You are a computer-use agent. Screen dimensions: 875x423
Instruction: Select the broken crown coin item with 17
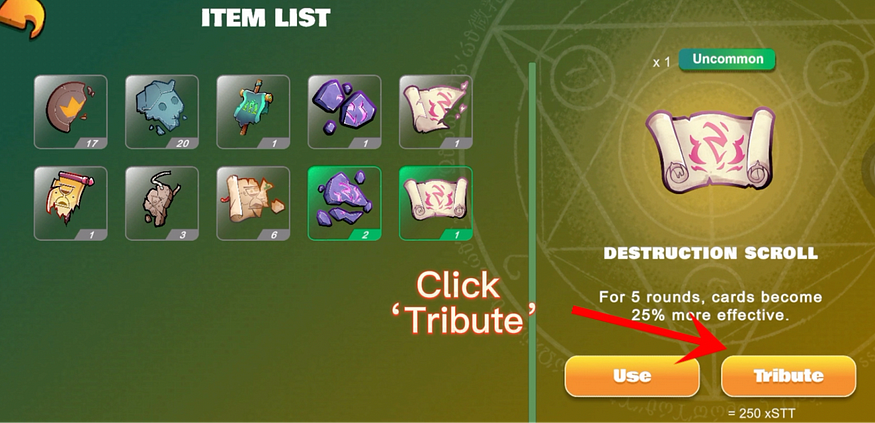[x=70, y=112]
